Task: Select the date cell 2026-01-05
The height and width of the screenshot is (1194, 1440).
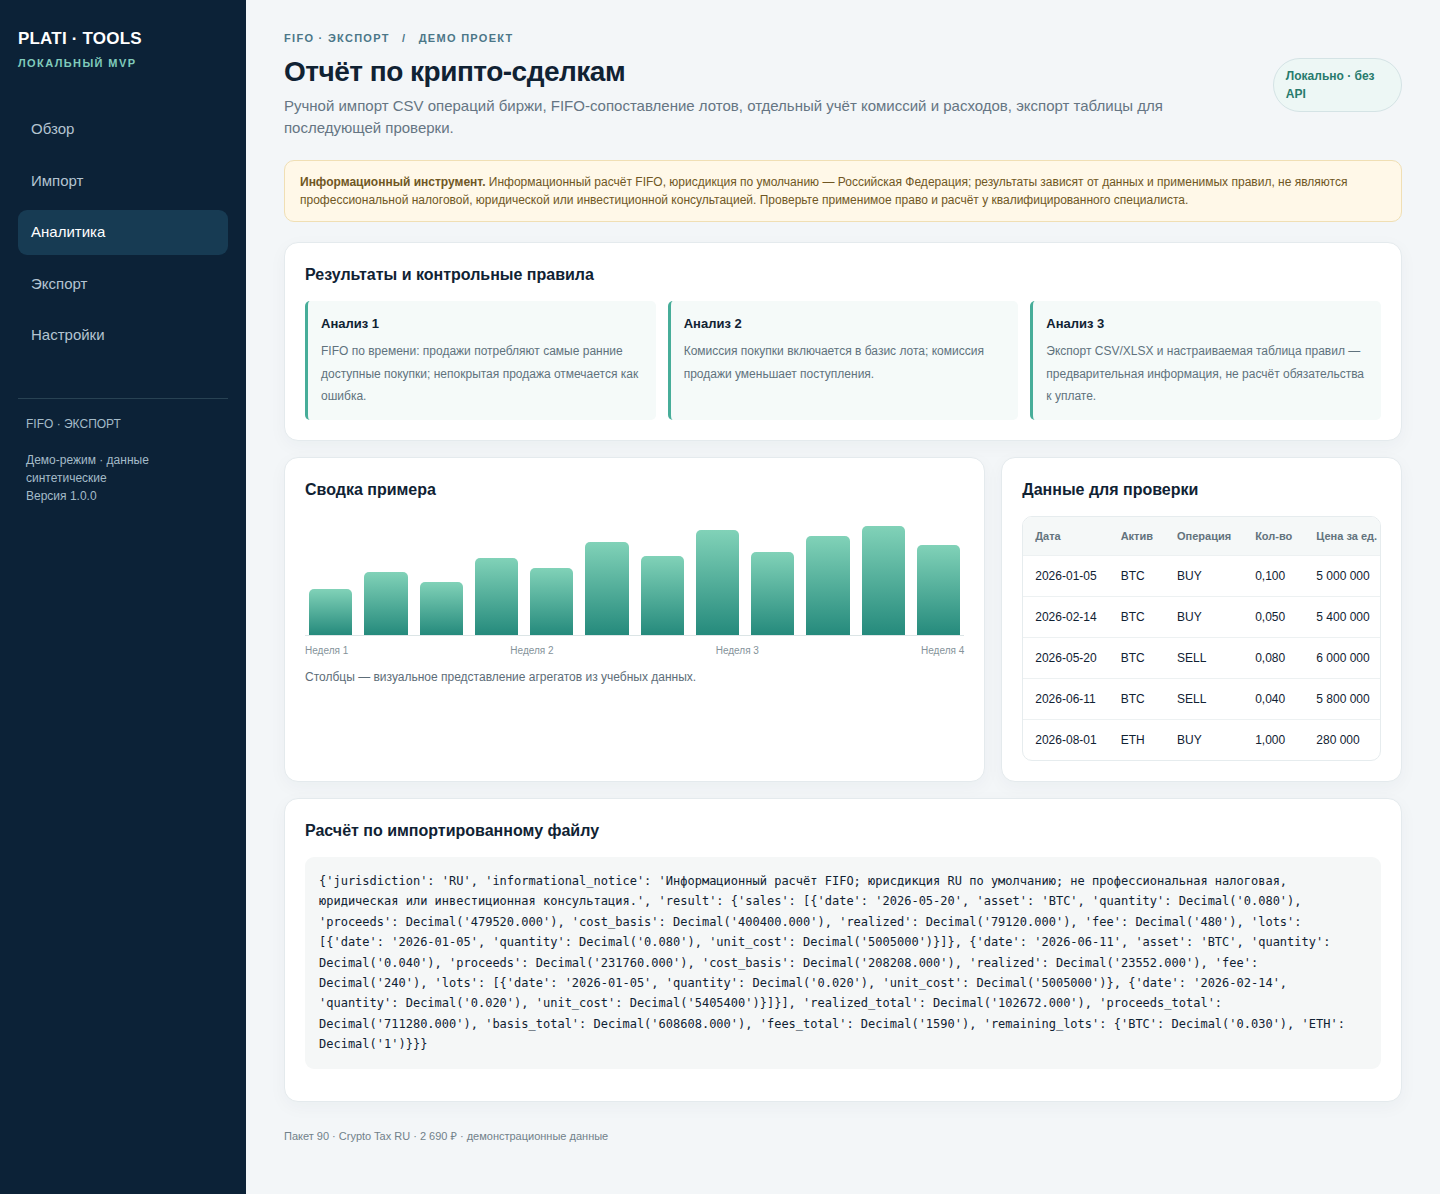Action: point(1066,576)
